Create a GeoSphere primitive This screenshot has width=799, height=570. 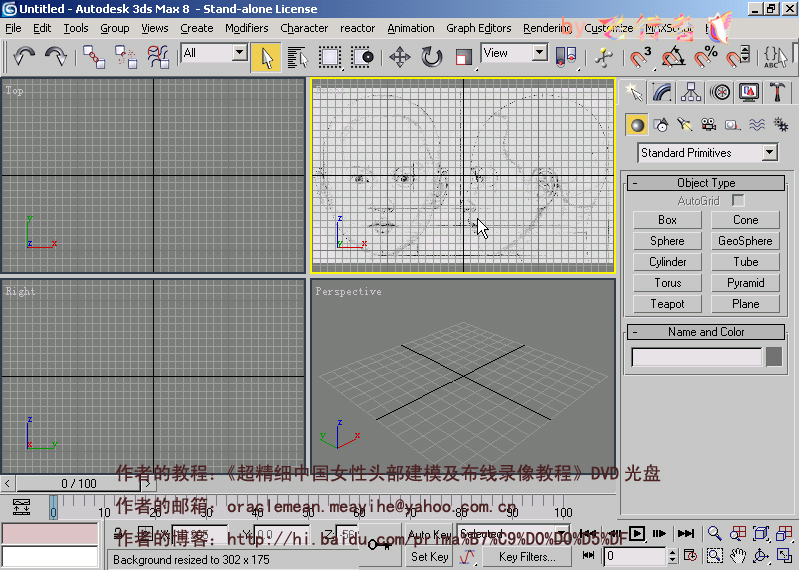click(x=745, y=241)
